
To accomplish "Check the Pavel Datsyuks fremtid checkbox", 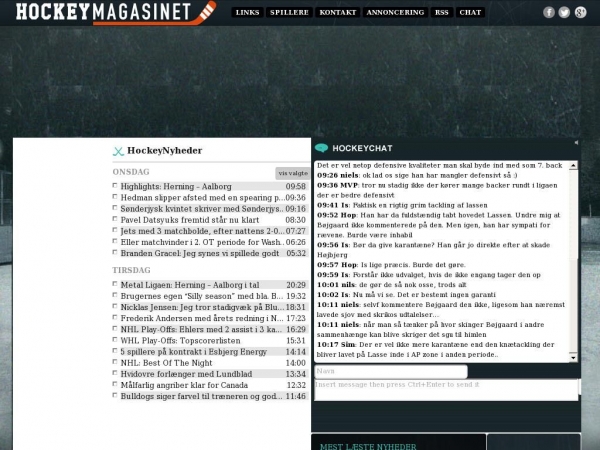I will pyautogui.click(x=115, y=219).
